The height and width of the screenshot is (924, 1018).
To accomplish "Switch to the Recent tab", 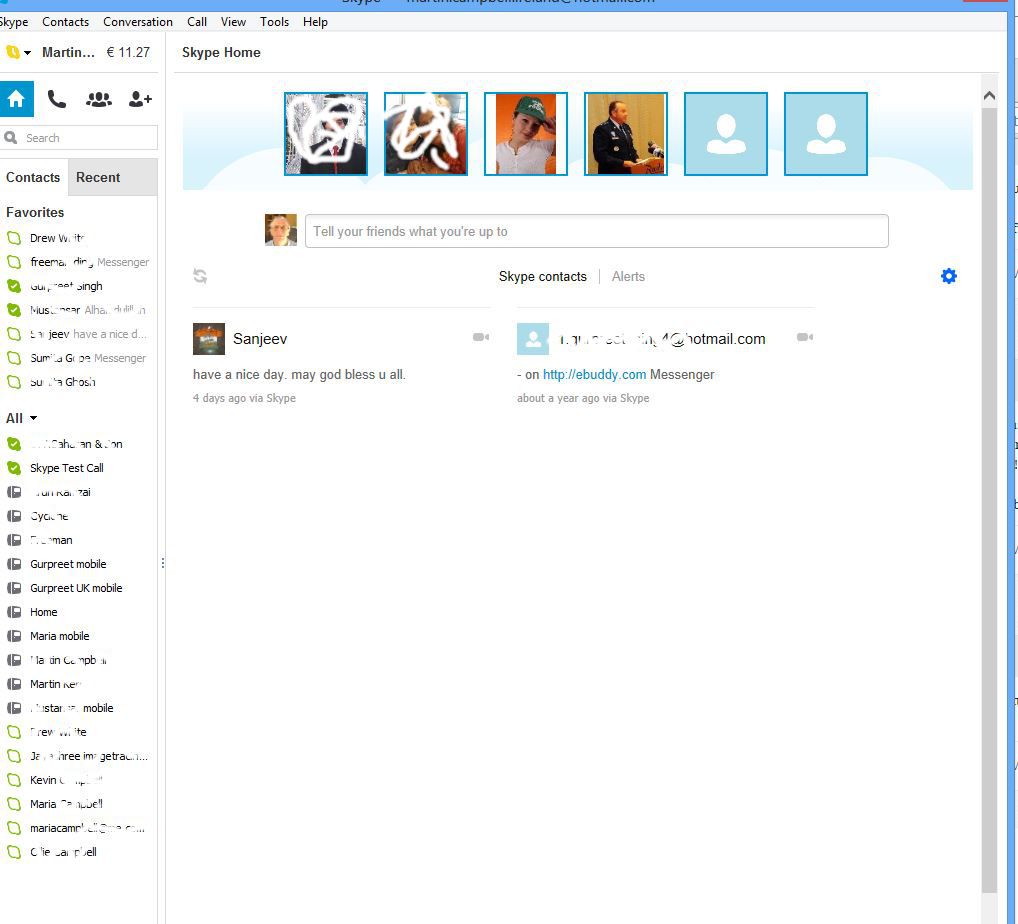I will [112, 177].
